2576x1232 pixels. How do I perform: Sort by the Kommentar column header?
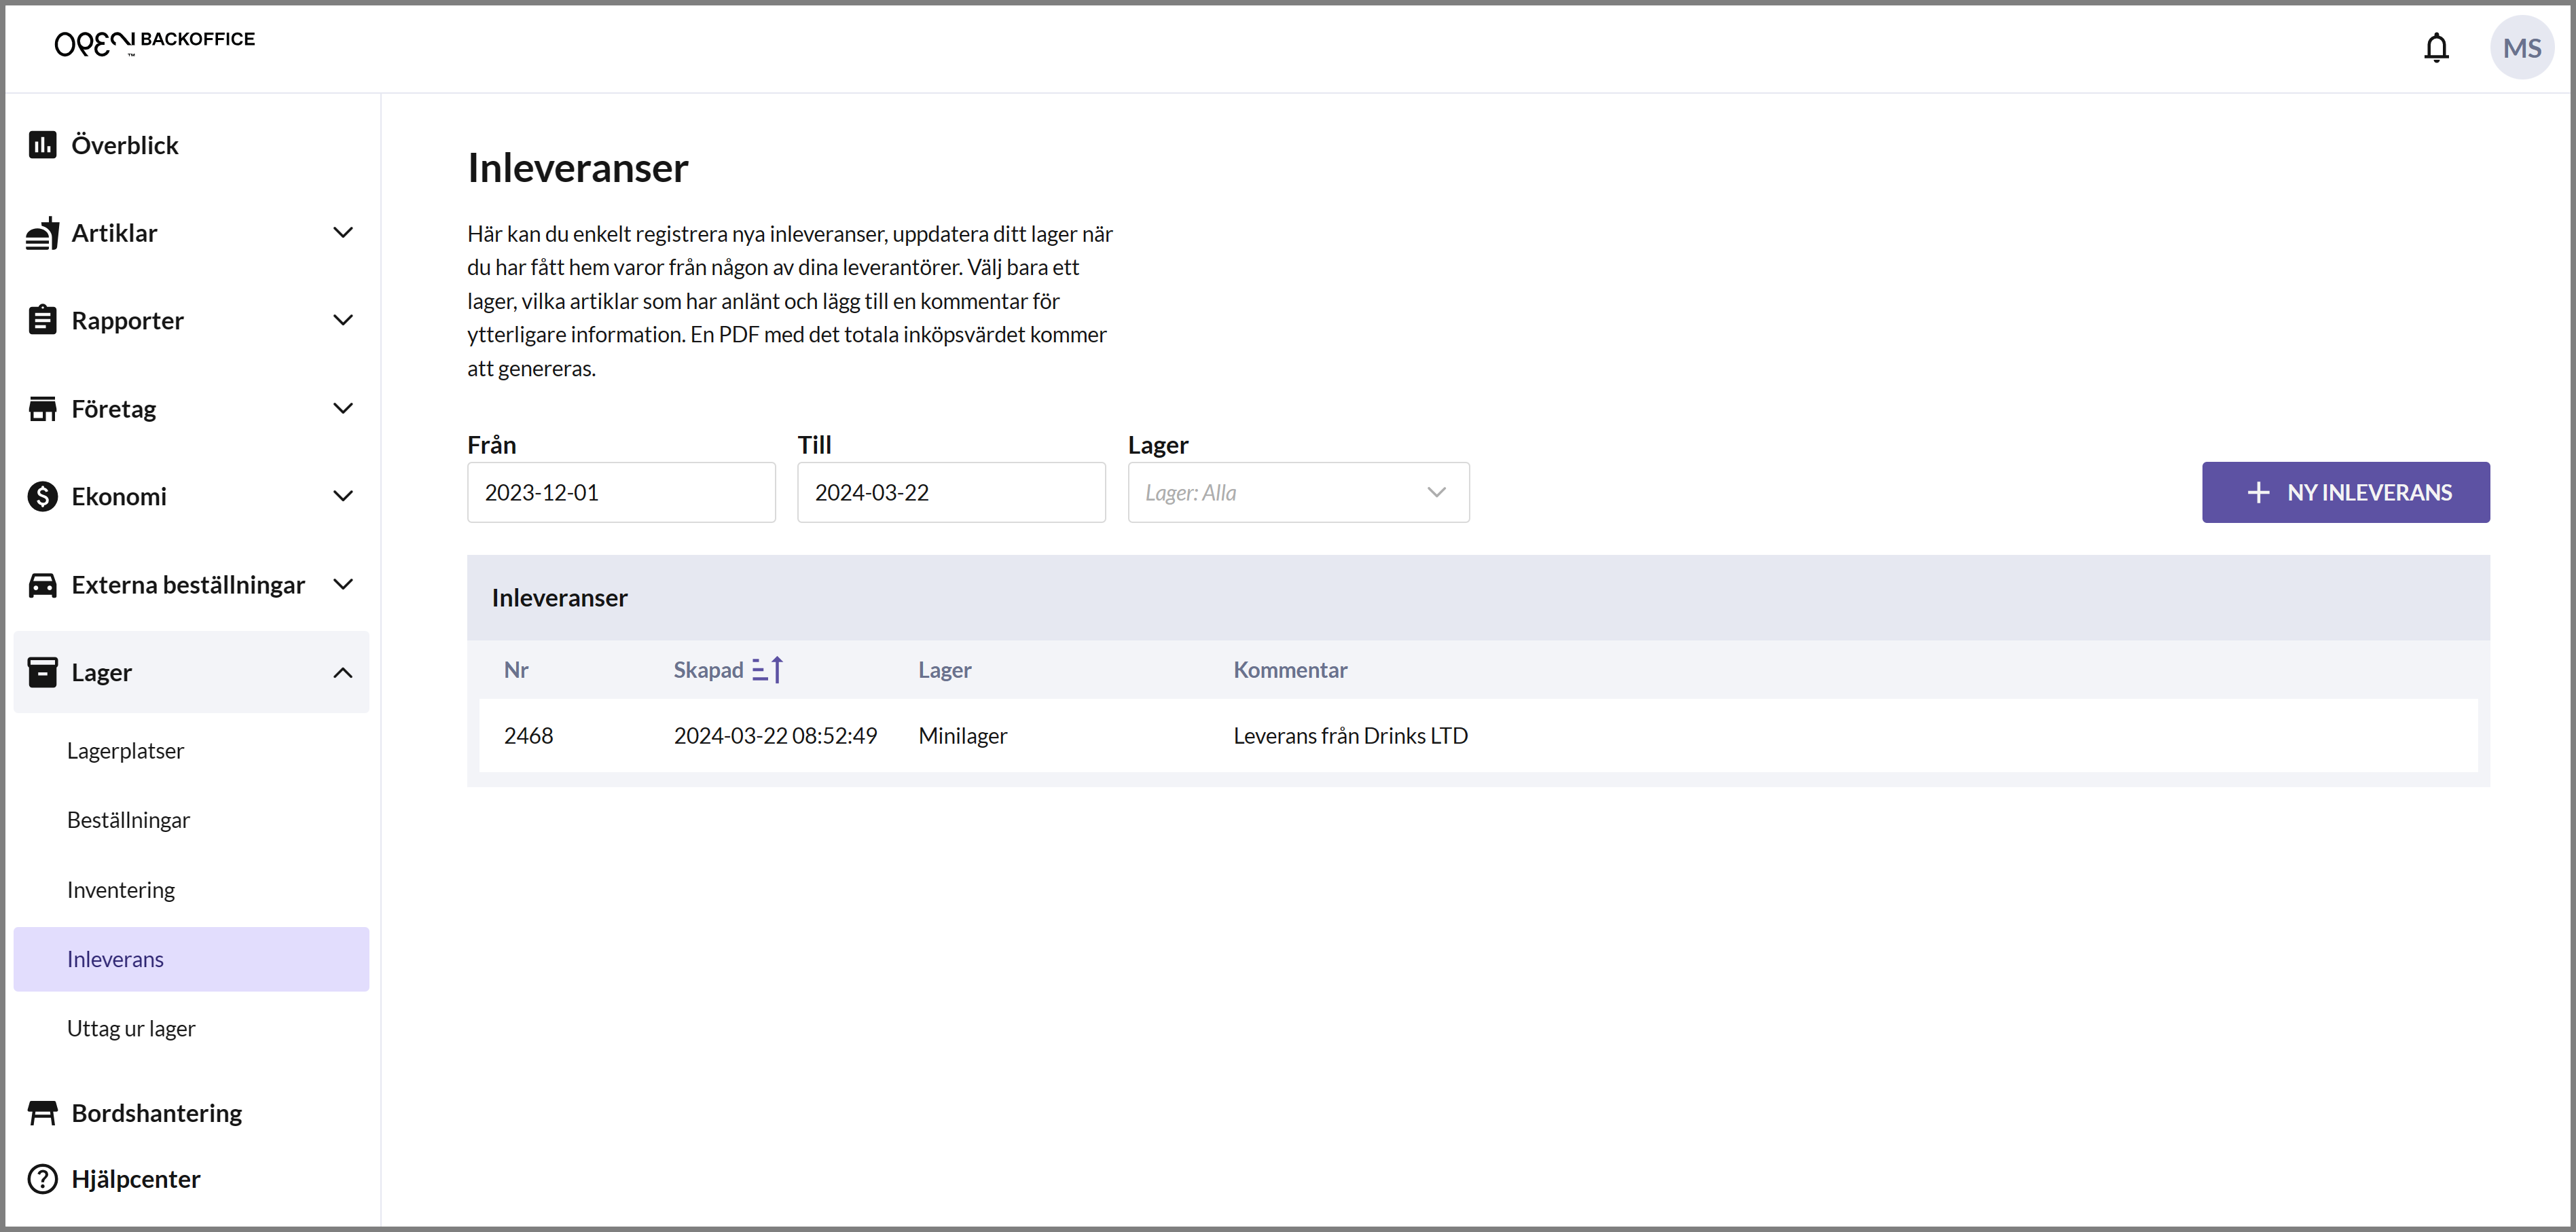1290,670
